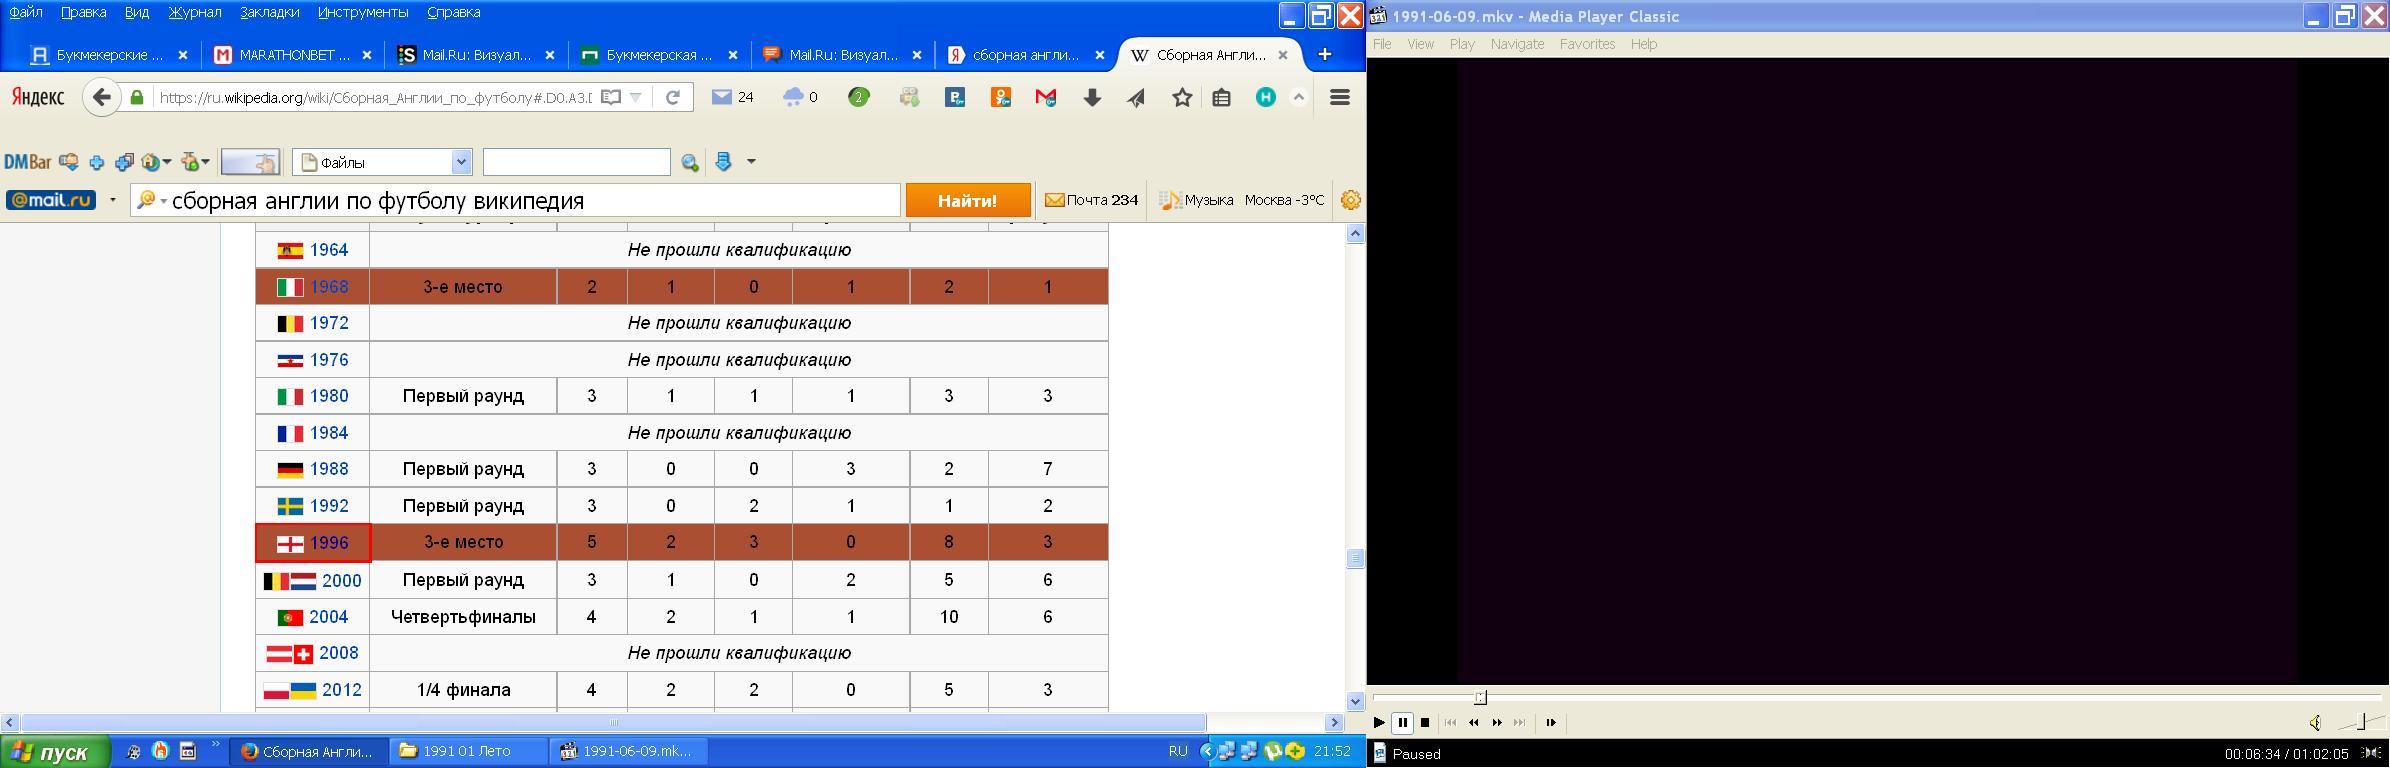Open the 2004 championship link
Screen dimensions: 2390x768
pos(329,617)
